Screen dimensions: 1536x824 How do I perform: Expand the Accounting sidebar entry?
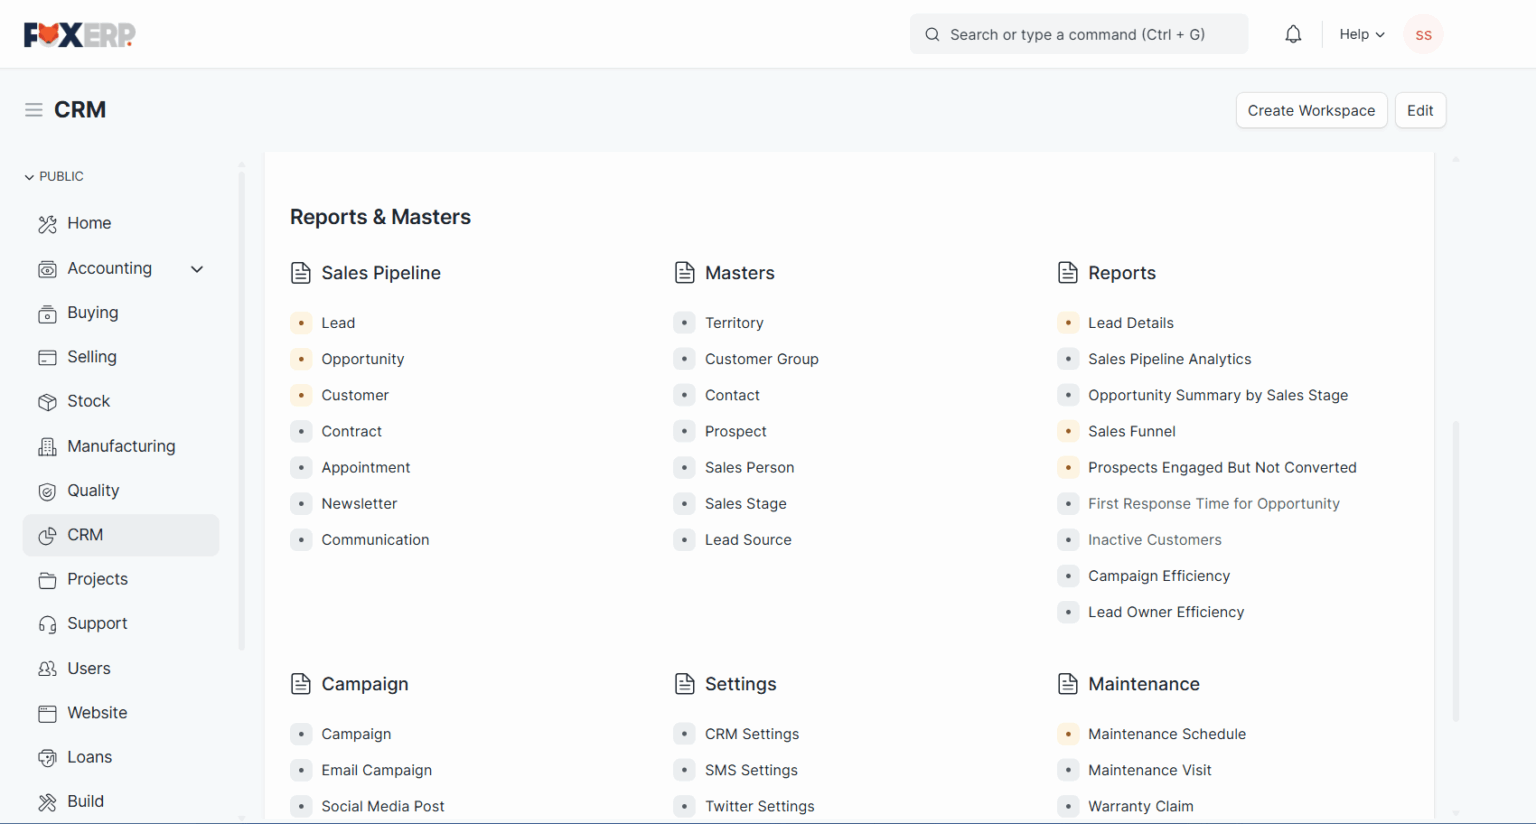pos(196,268)
